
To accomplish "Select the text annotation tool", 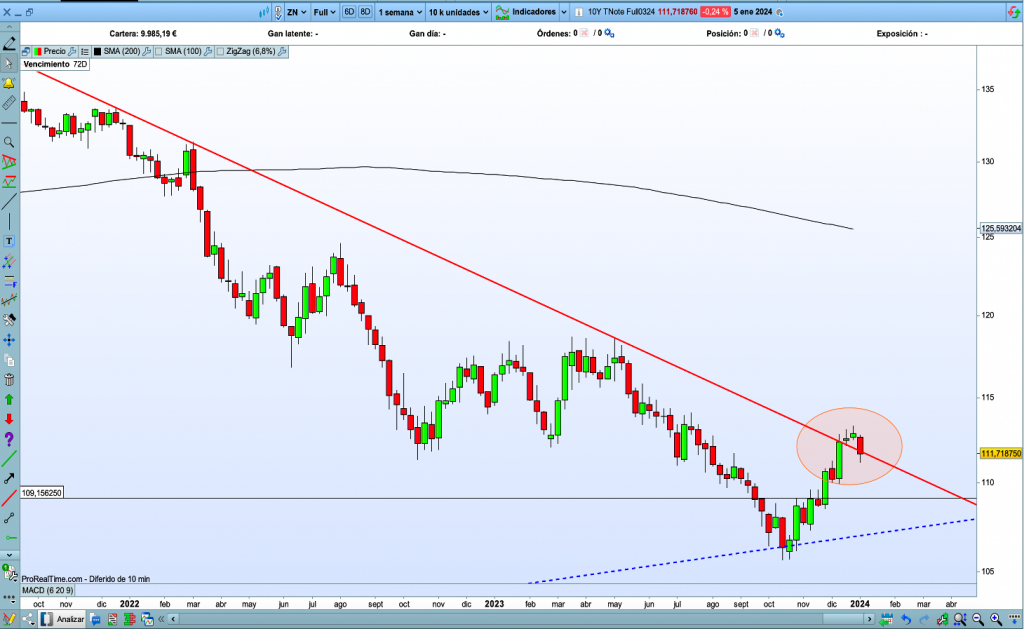I will 9,241.
